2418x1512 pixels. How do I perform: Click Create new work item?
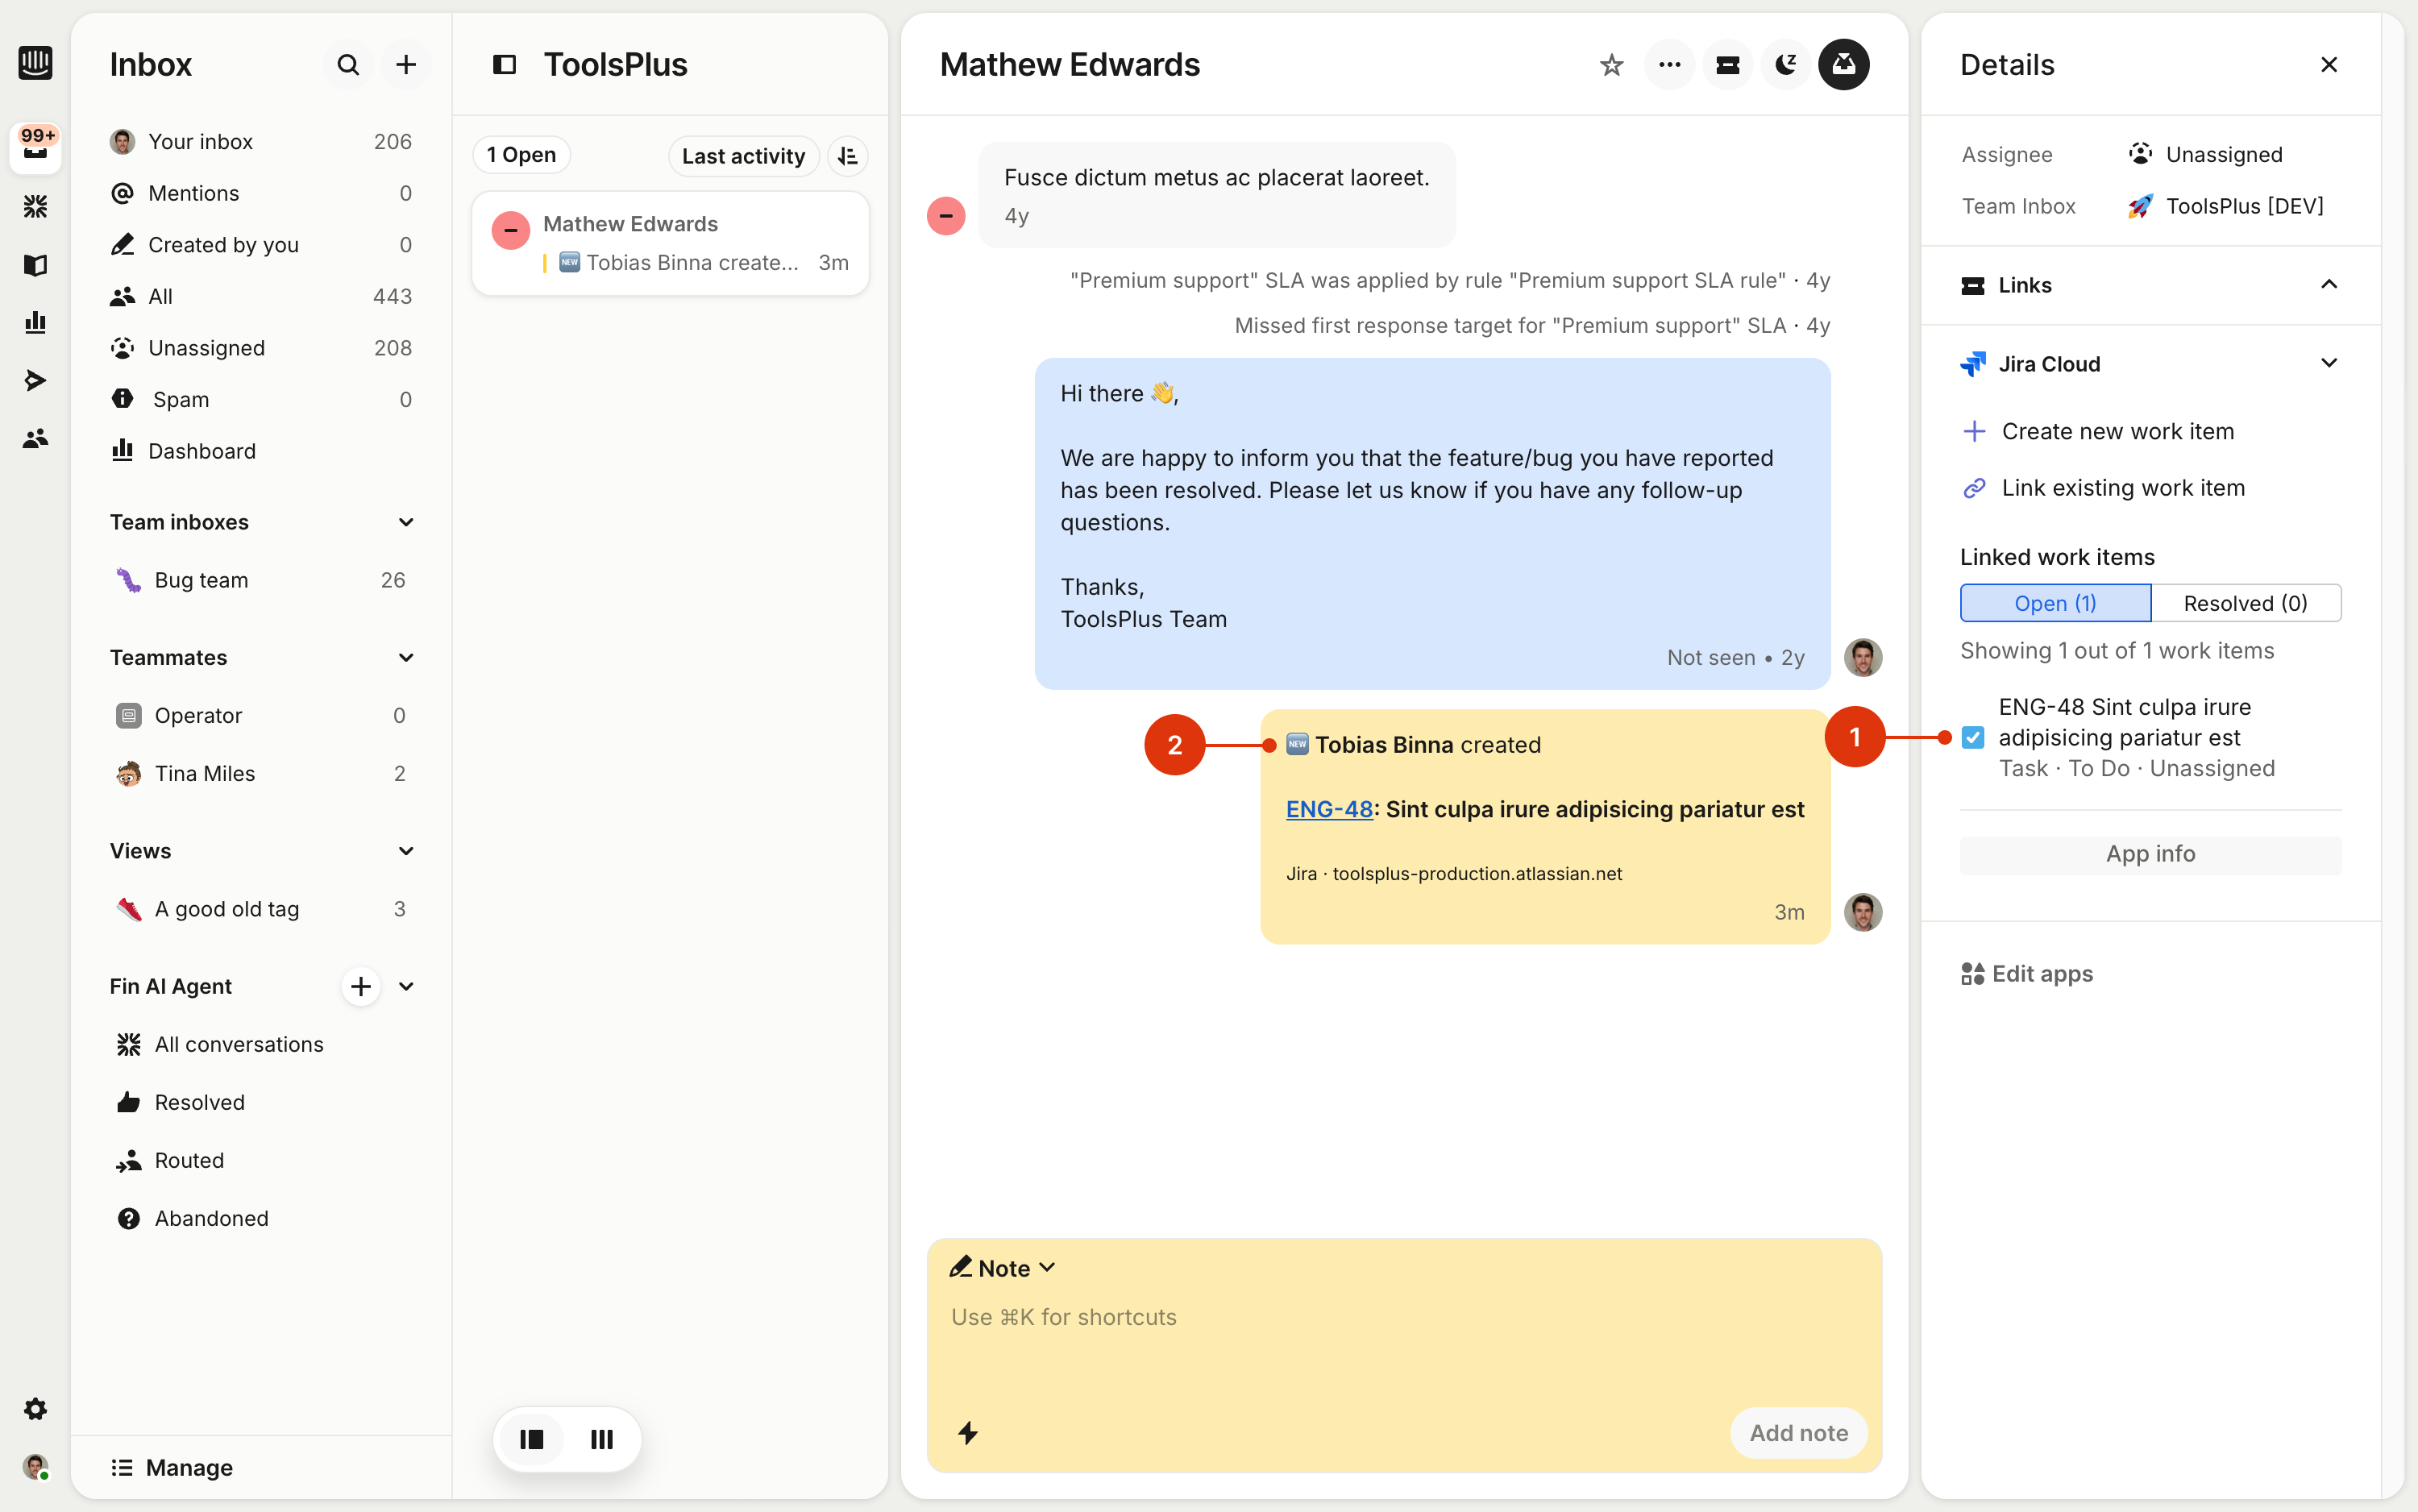click(x=2117, y=431)
